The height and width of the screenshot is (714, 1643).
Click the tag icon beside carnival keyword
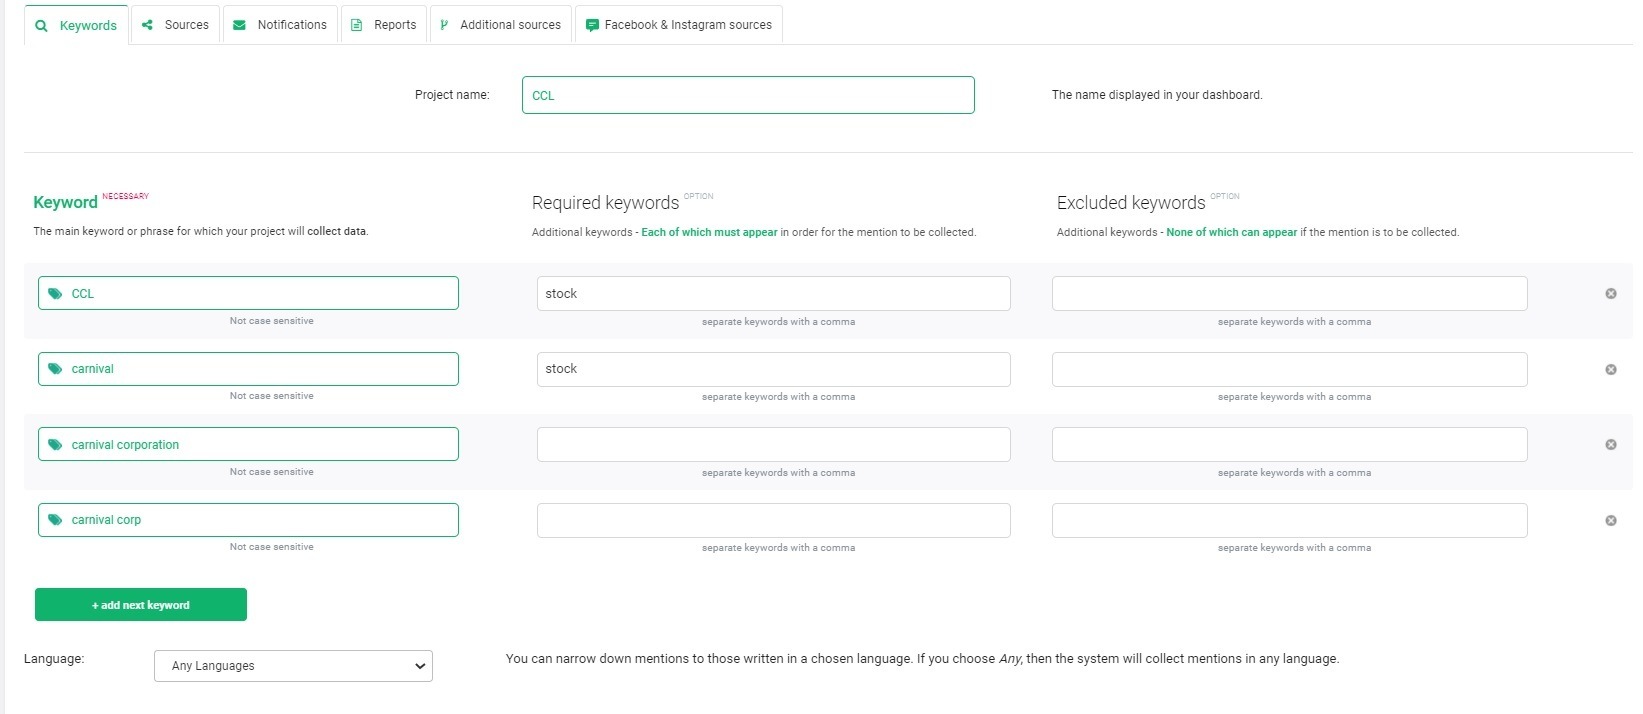tap(55, 369)
